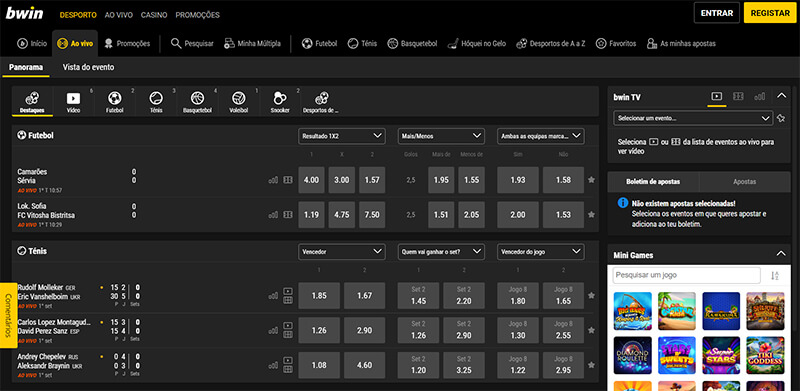The image size is (800, 391).
Task: Switch bwin TV to video view icon
Action: (717, 96)
